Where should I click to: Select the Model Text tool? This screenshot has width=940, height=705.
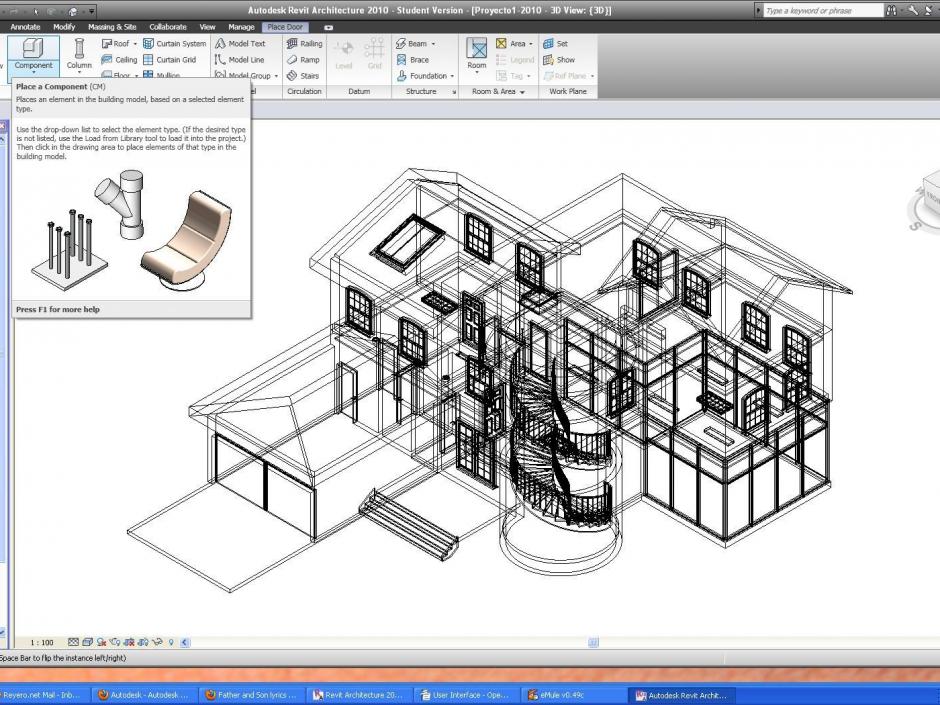[240, 44]
